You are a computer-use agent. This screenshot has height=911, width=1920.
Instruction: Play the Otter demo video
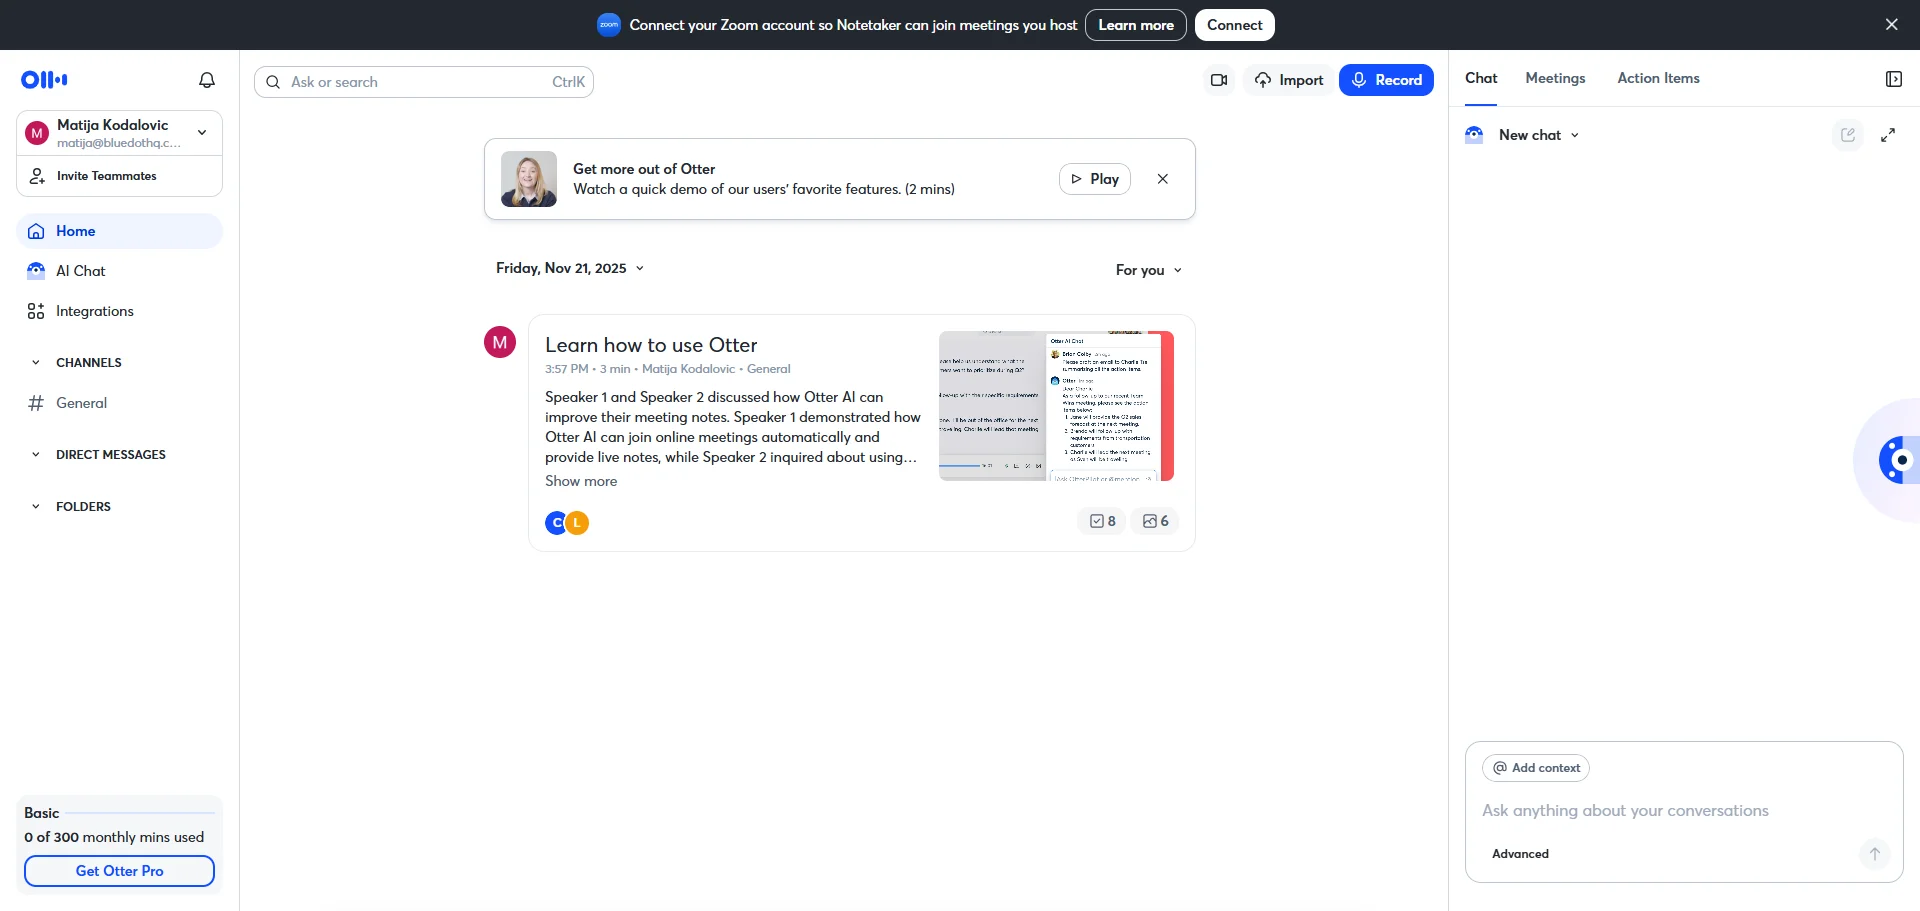point(1095,179)
